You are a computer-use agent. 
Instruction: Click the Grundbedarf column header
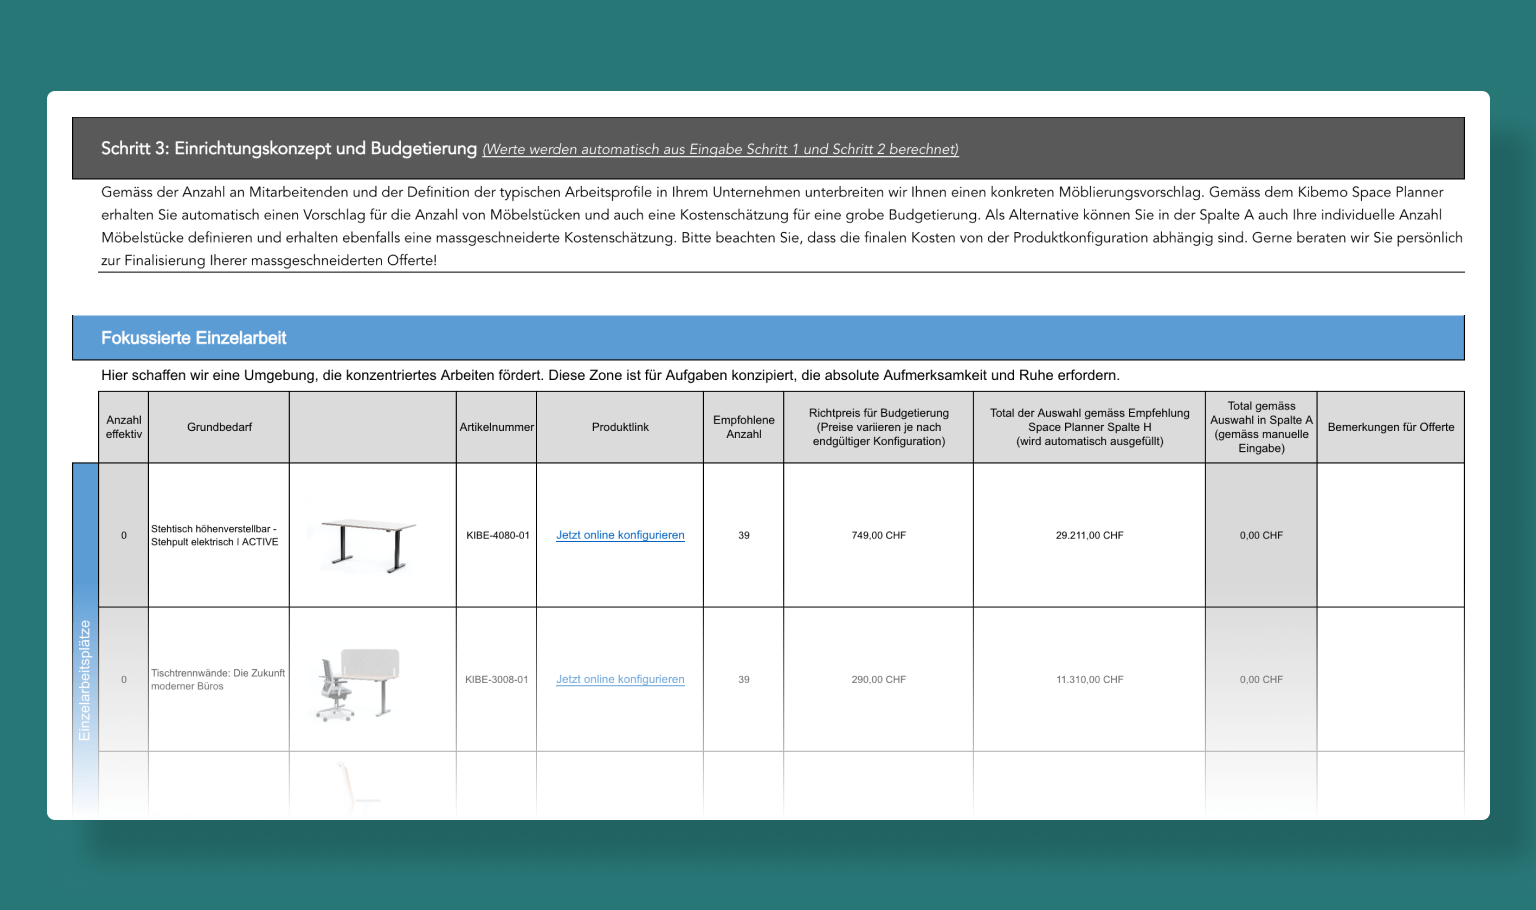point(219,427)
